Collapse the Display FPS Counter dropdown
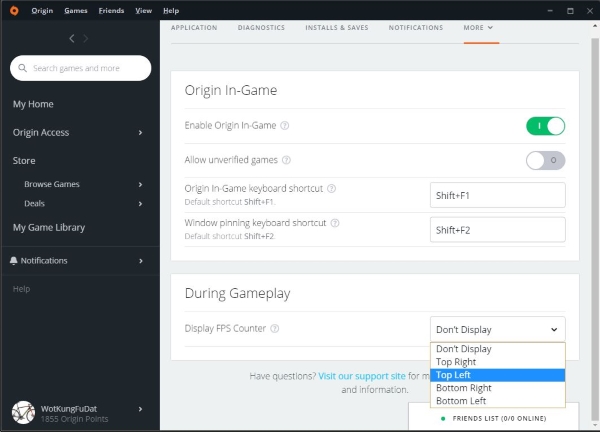Image resolution: width=600 pixels, height=432 pixels. pyautogui.click(x=497, y=329)
